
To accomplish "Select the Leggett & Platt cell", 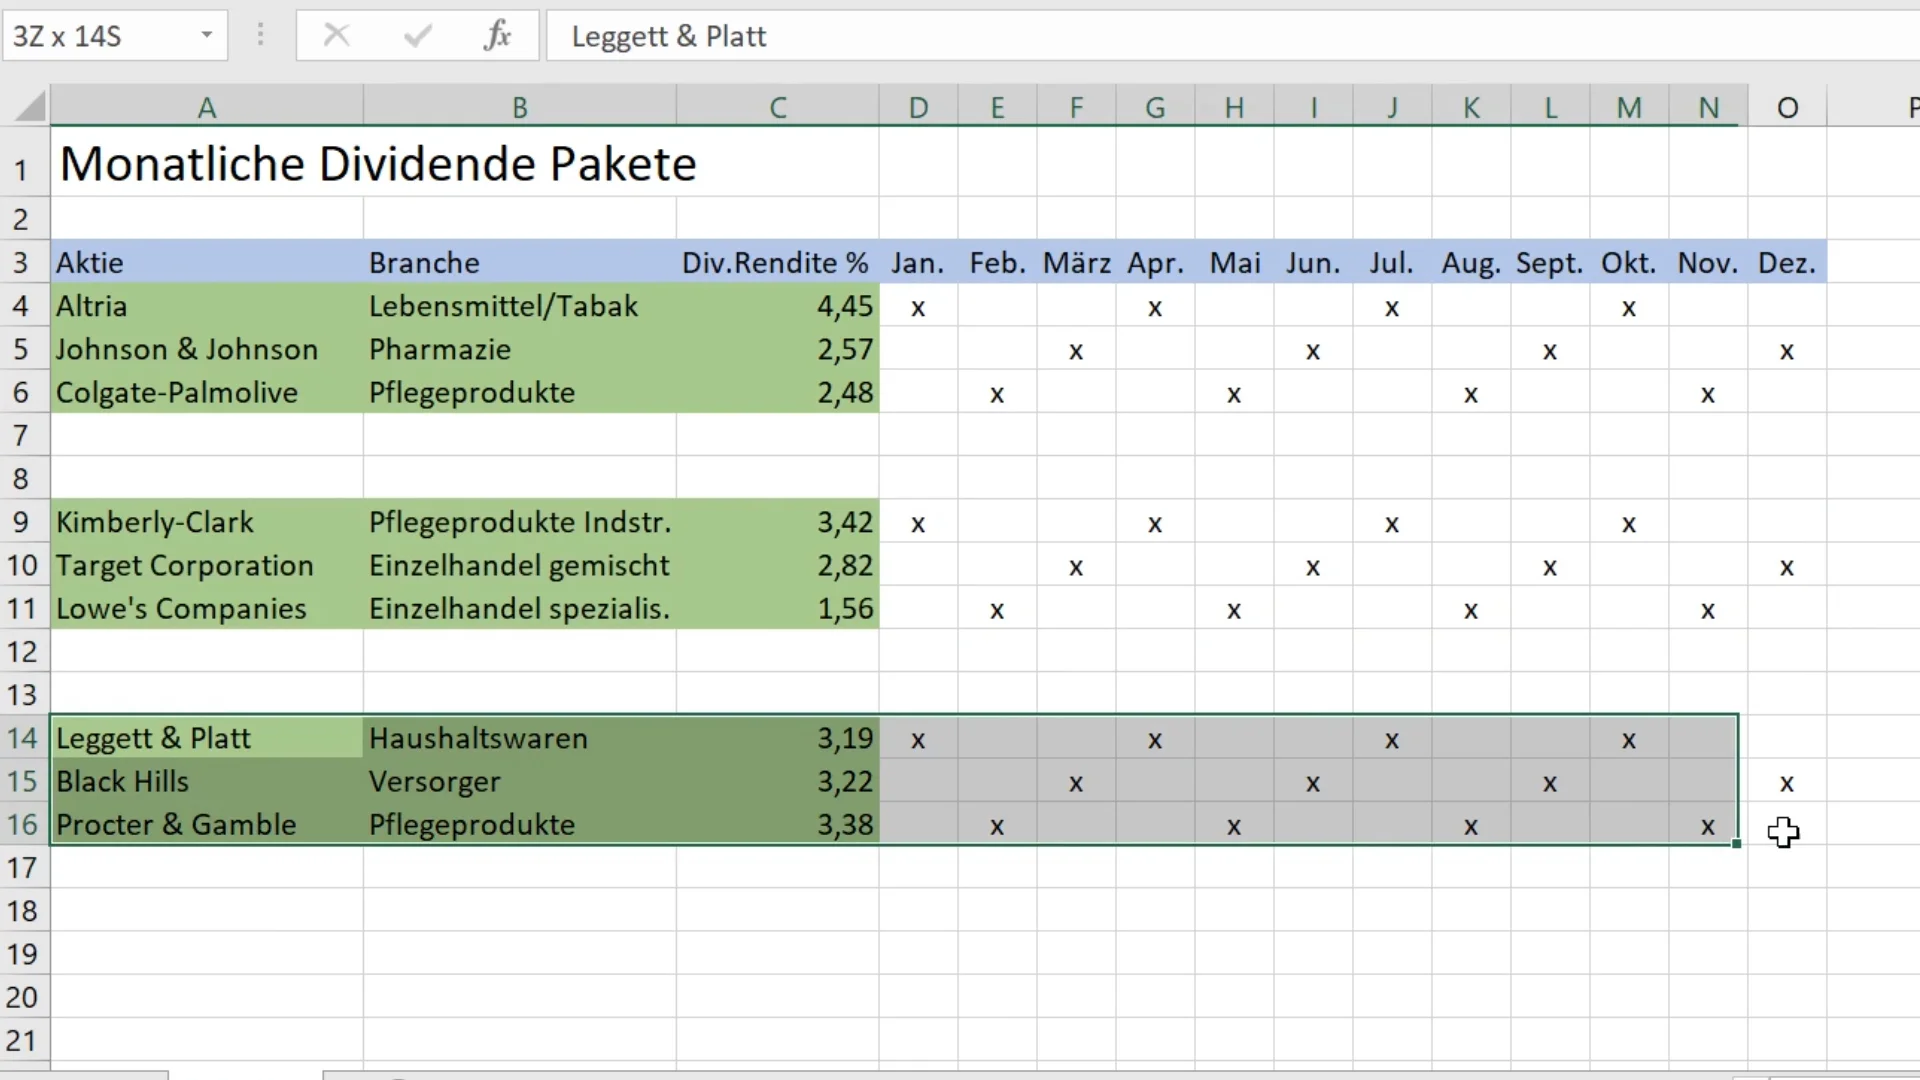I will (x=207, y=738).
